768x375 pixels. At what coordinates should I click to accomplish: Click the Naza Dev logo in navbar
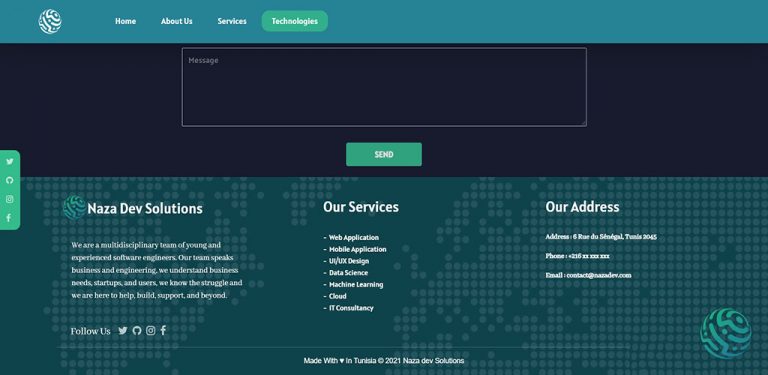click(50, 22)
